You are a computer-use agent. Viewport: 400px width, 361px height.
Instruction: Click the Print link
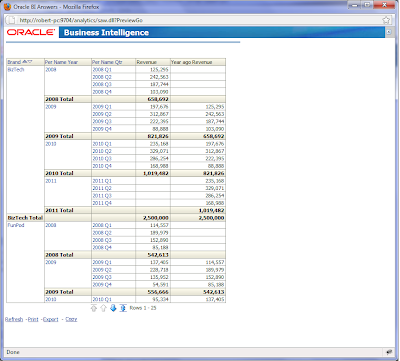(33, 319)
